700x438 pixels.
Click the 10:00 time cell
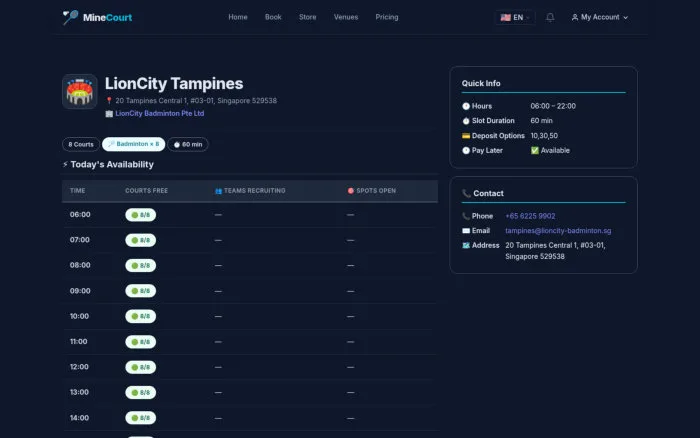click(x=79, y=316)
